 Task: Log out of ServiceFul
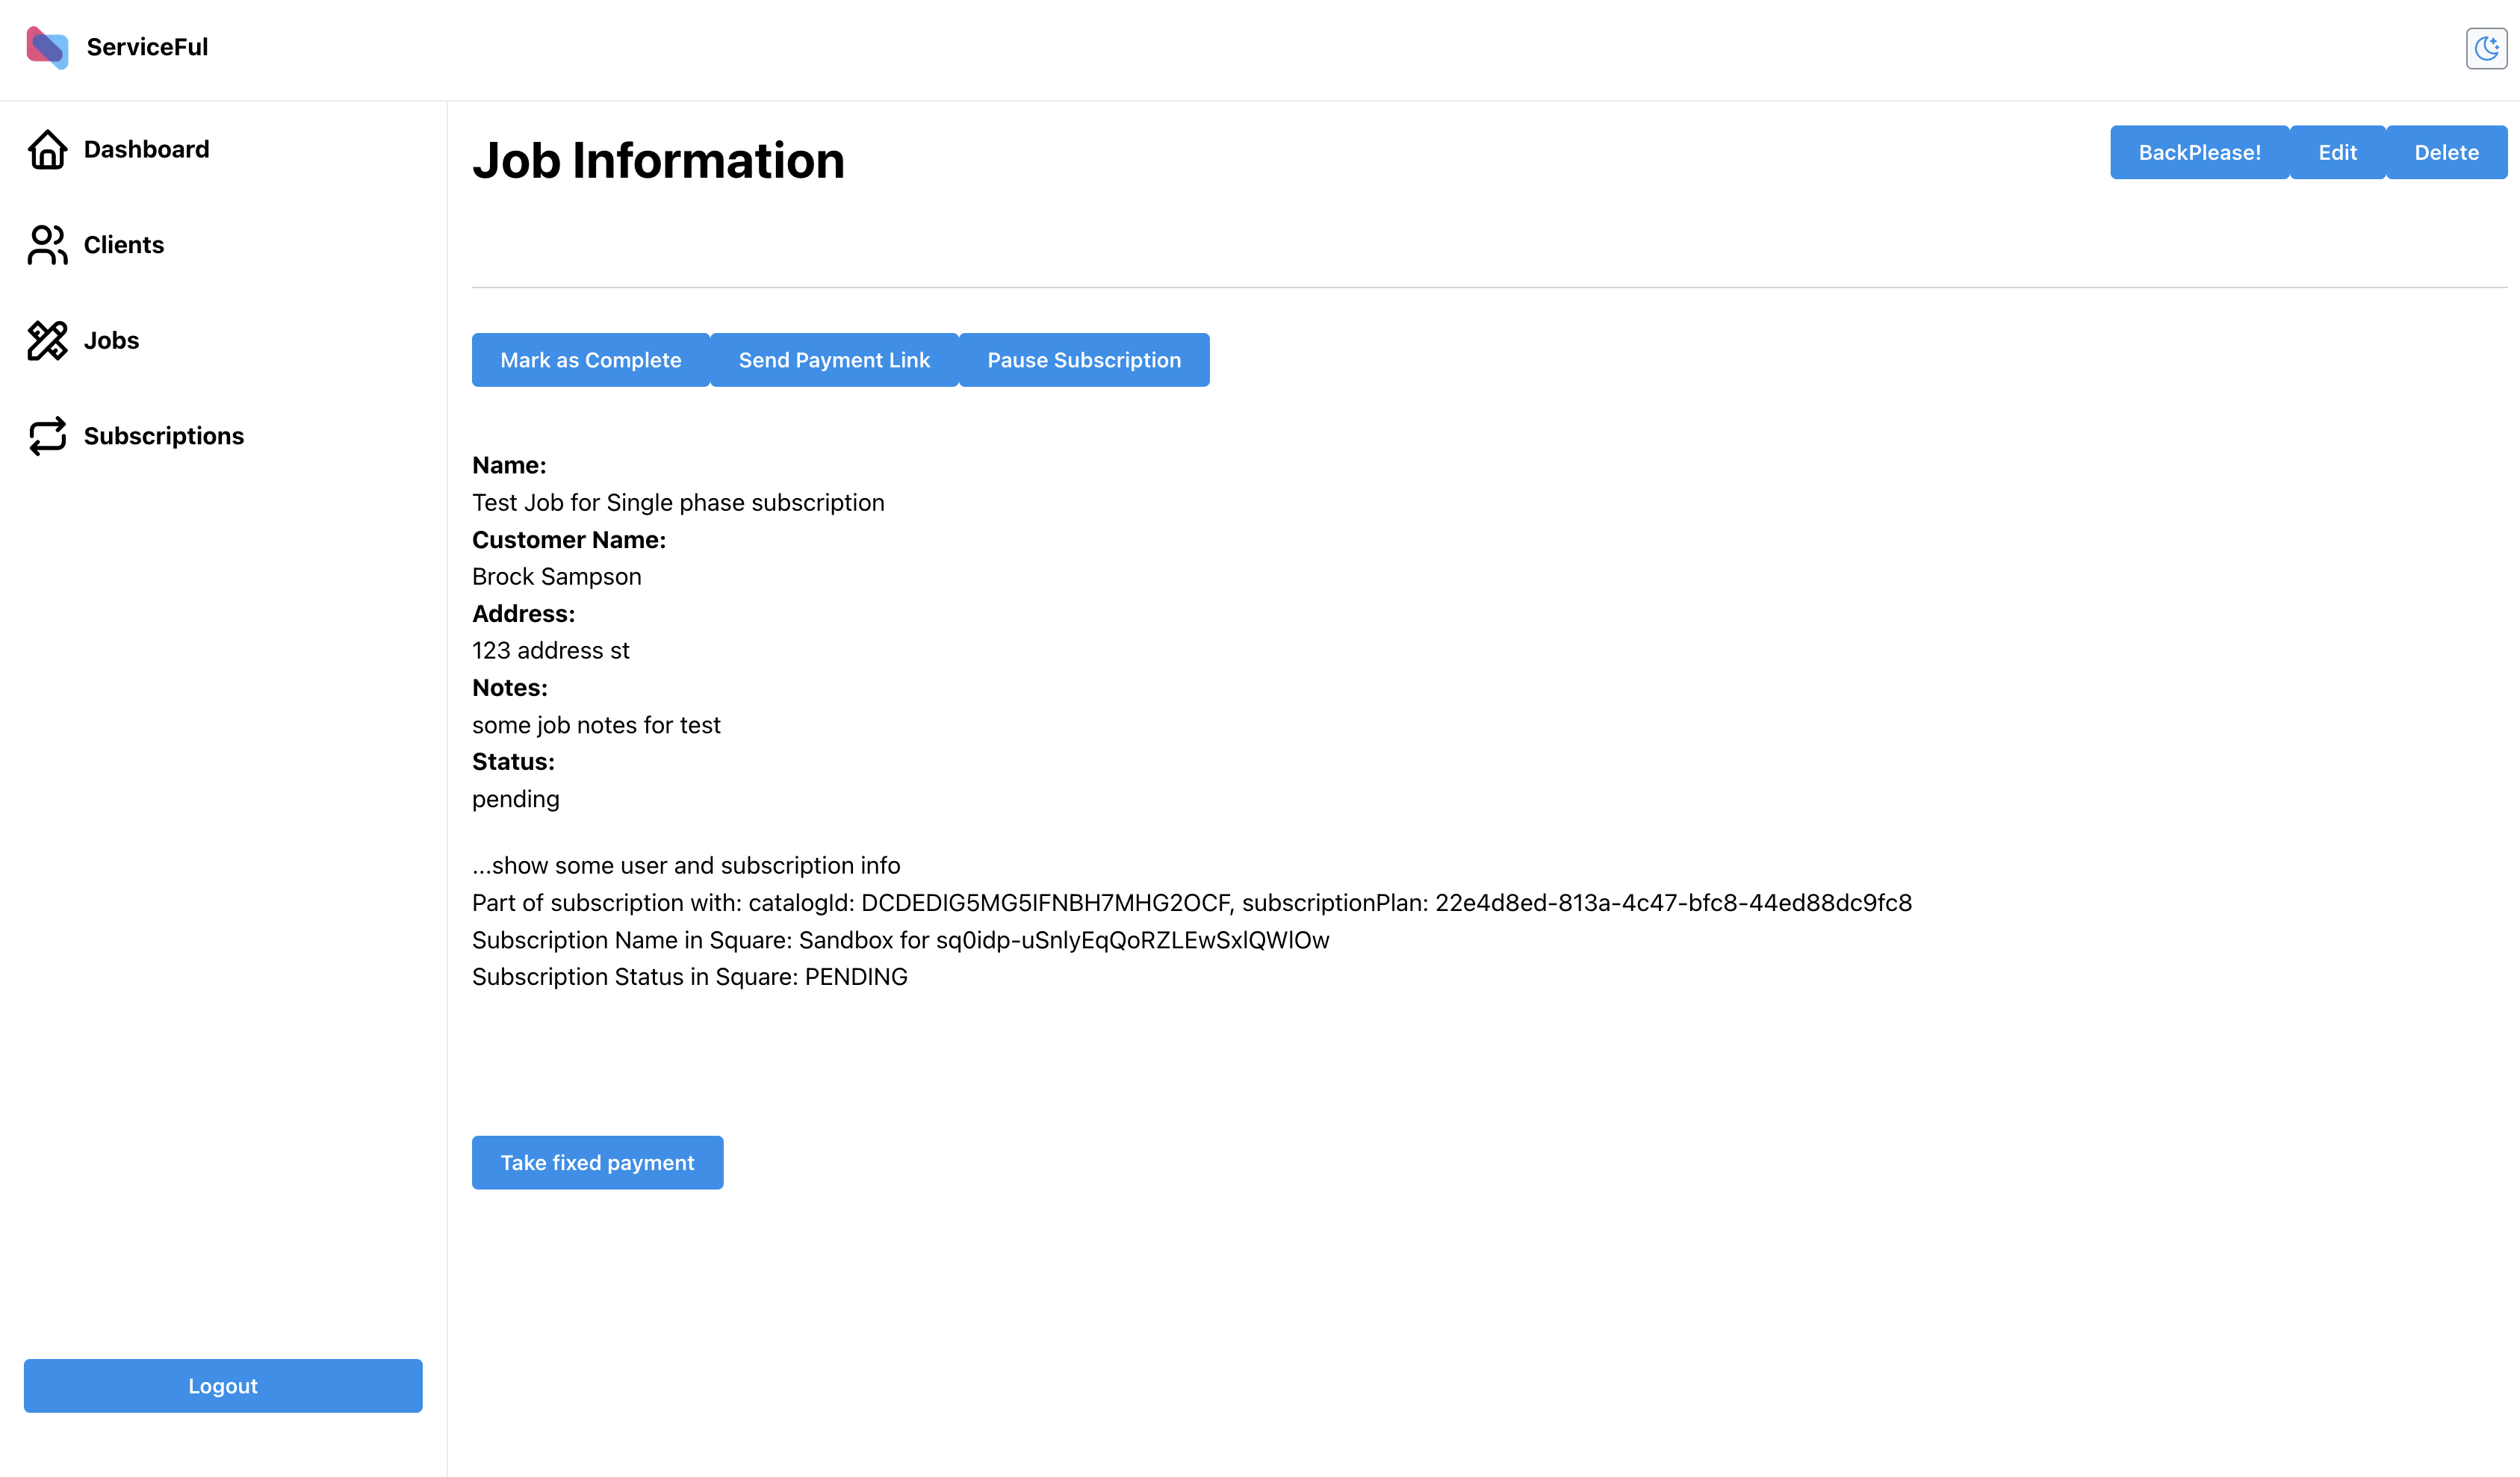223,1386
